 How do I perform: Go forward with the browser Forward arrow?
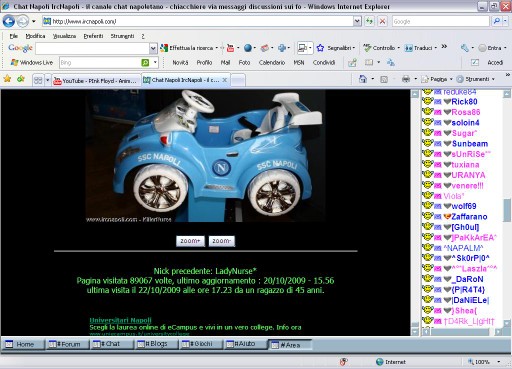coord(23,21)
